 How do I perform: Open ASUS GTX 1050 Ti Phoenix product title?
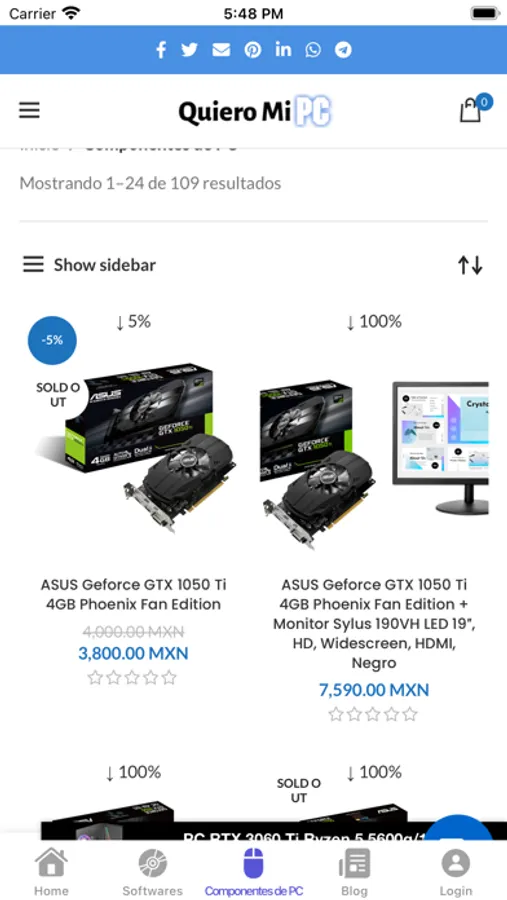[x=134, y=594]
